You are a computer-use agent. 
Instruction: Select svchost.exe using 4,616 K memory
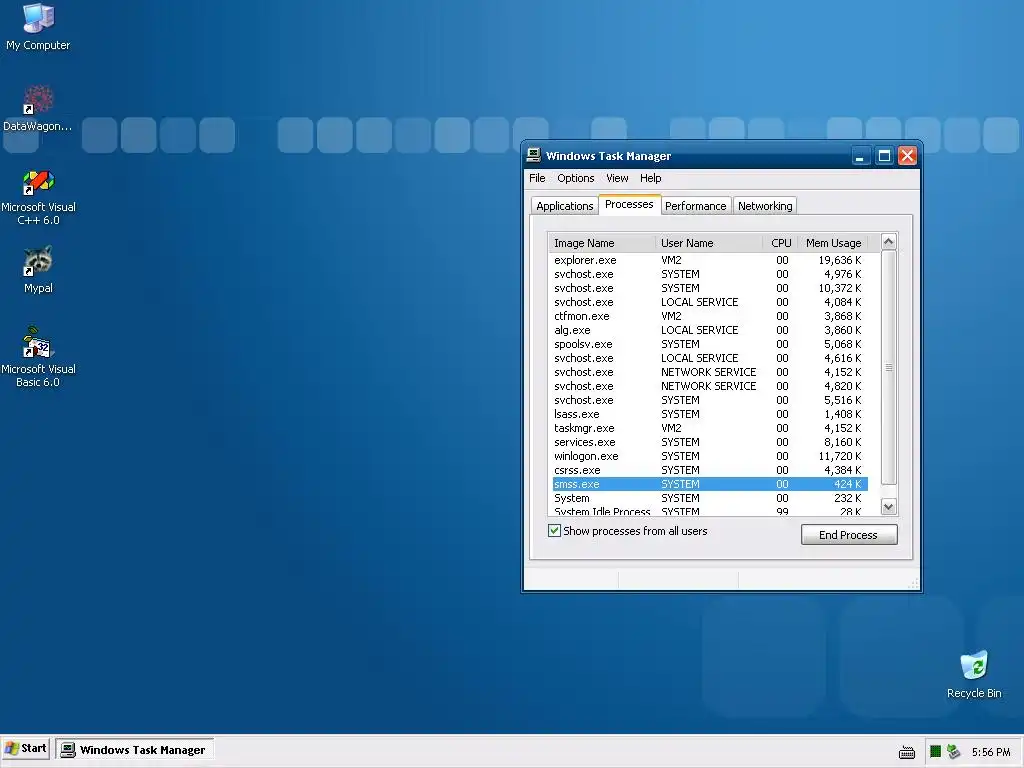click(709, 358)
